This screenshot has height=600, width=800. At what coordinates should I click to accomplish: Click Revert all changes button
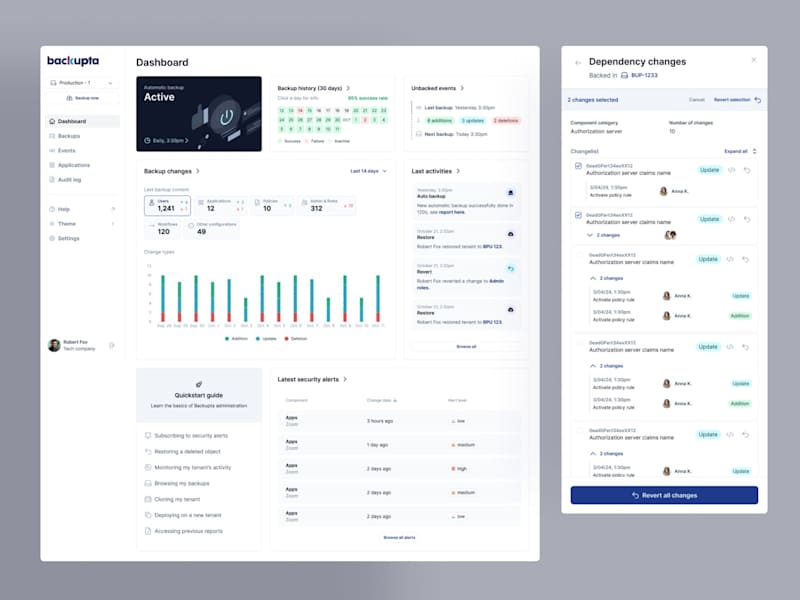point(664,495)
